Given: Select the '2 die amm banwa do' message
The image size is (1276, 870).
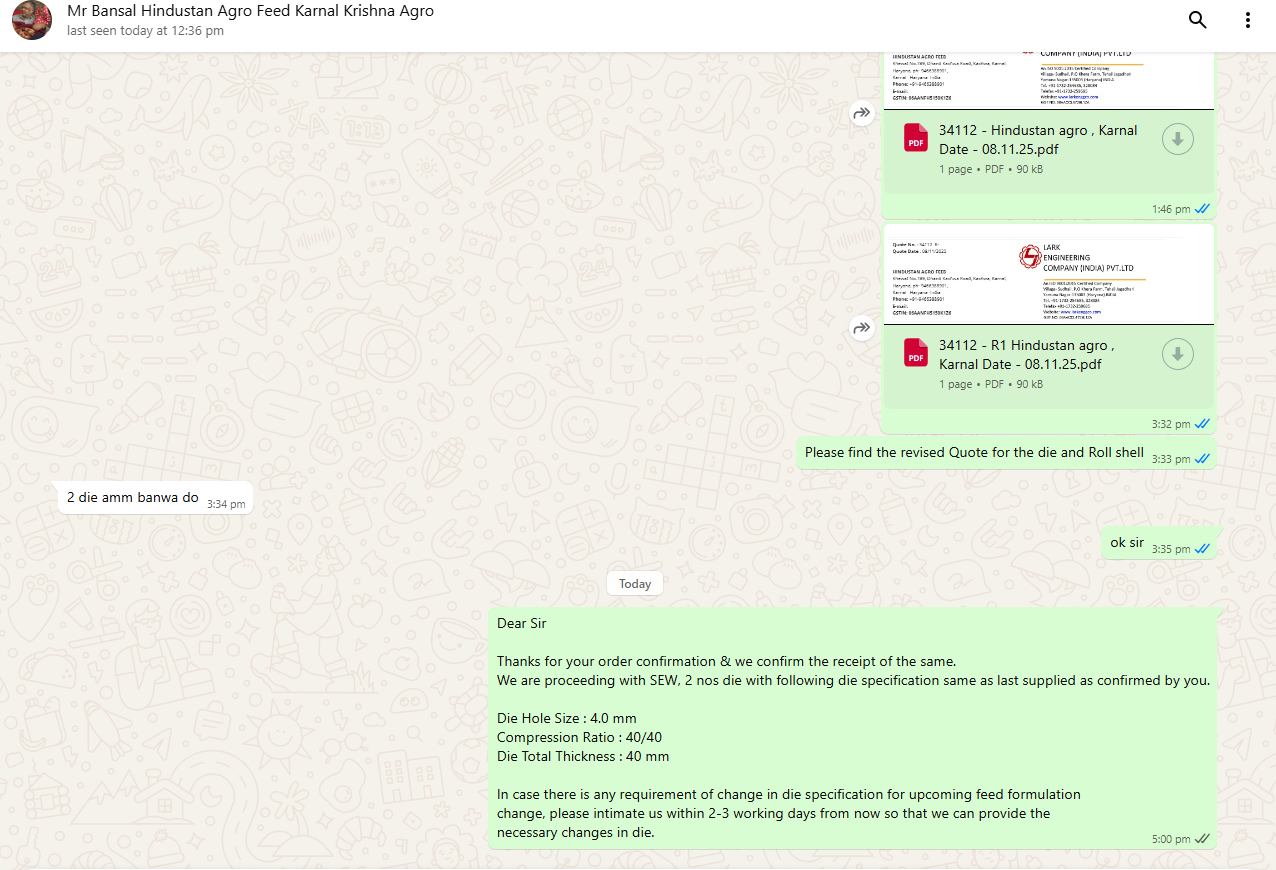Looking at the screenshot, I should (x=133, y=497).
